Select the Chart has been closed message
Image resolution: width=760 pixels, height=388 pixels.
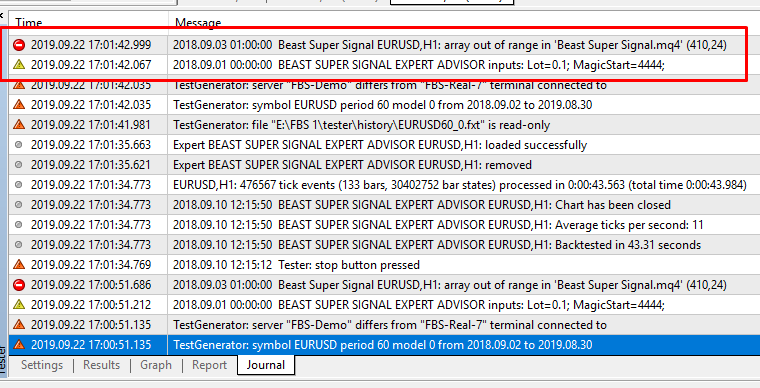click(x=422, y=205)
